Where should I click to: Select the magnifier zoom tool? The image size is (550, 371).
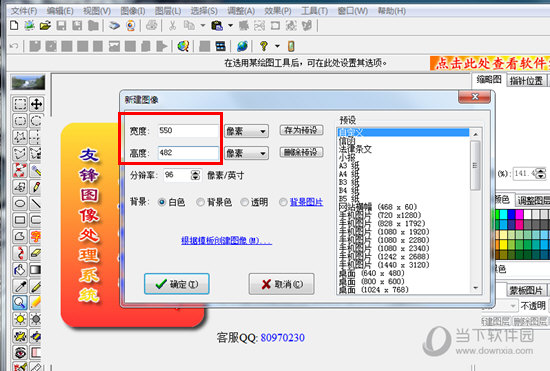coord(20,302)
